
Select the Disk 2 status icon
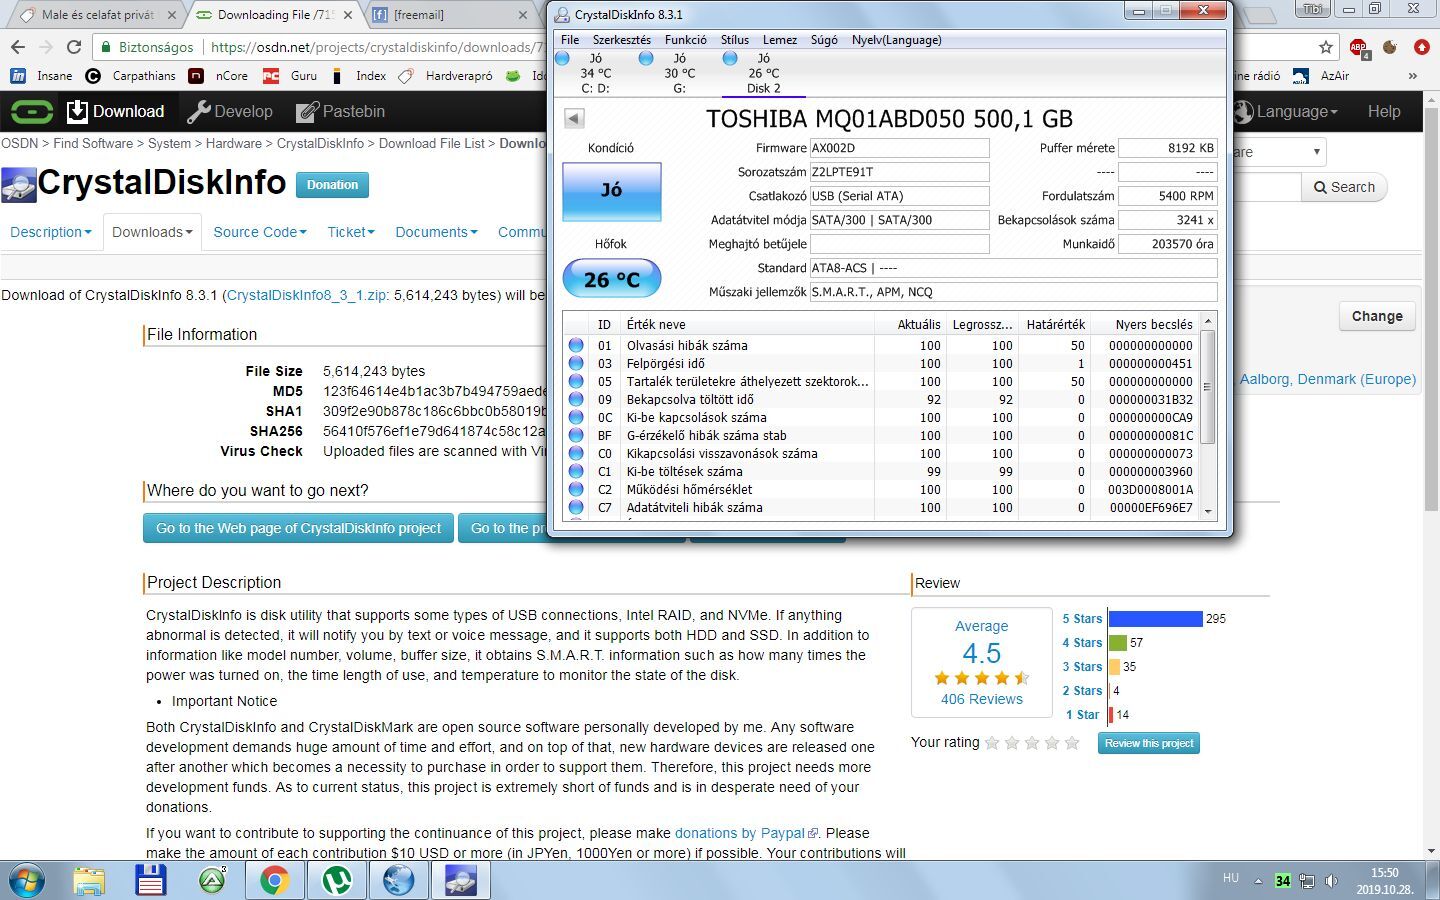click(x=730, y=58)
